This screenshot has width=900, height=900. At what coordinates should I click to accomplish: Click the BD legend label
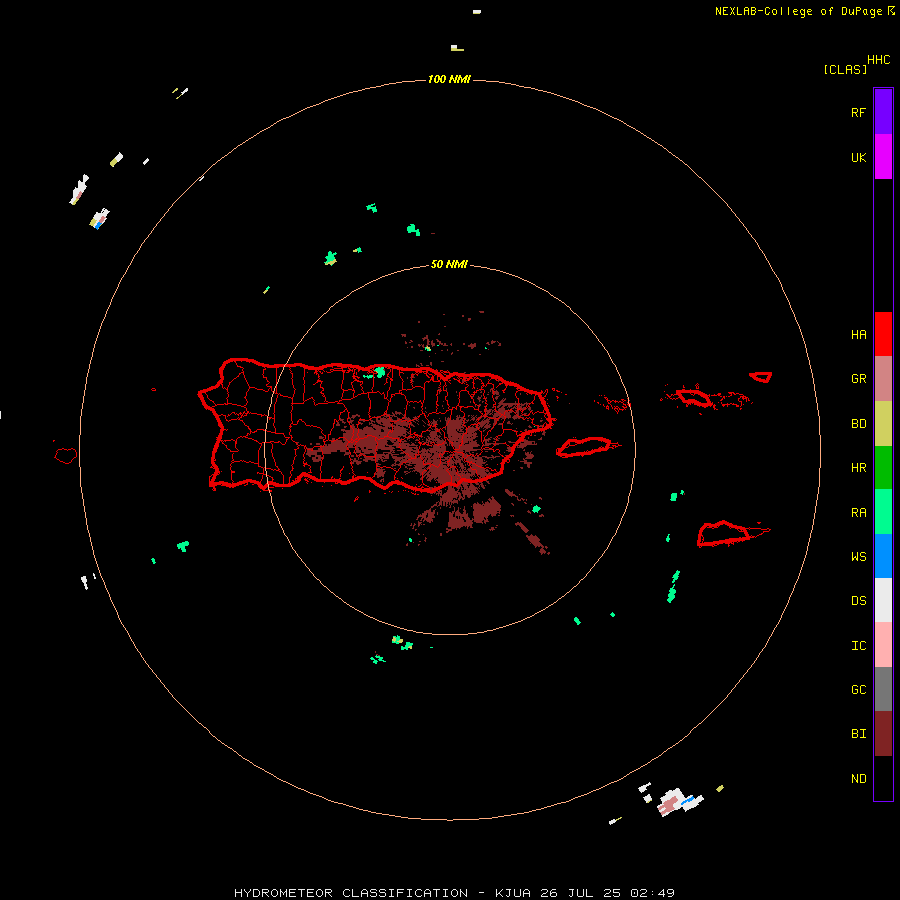(858, 424)
